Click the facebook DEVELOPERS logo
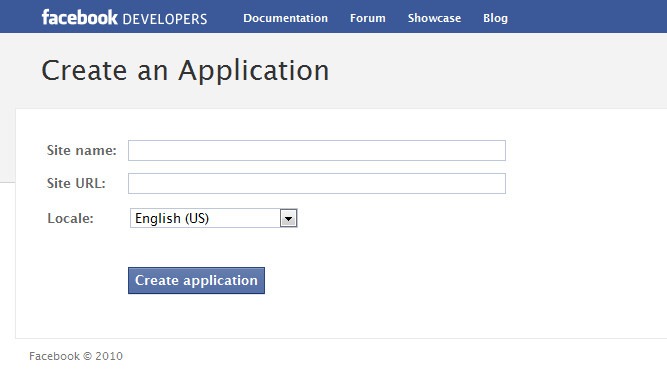 (124, 17)
